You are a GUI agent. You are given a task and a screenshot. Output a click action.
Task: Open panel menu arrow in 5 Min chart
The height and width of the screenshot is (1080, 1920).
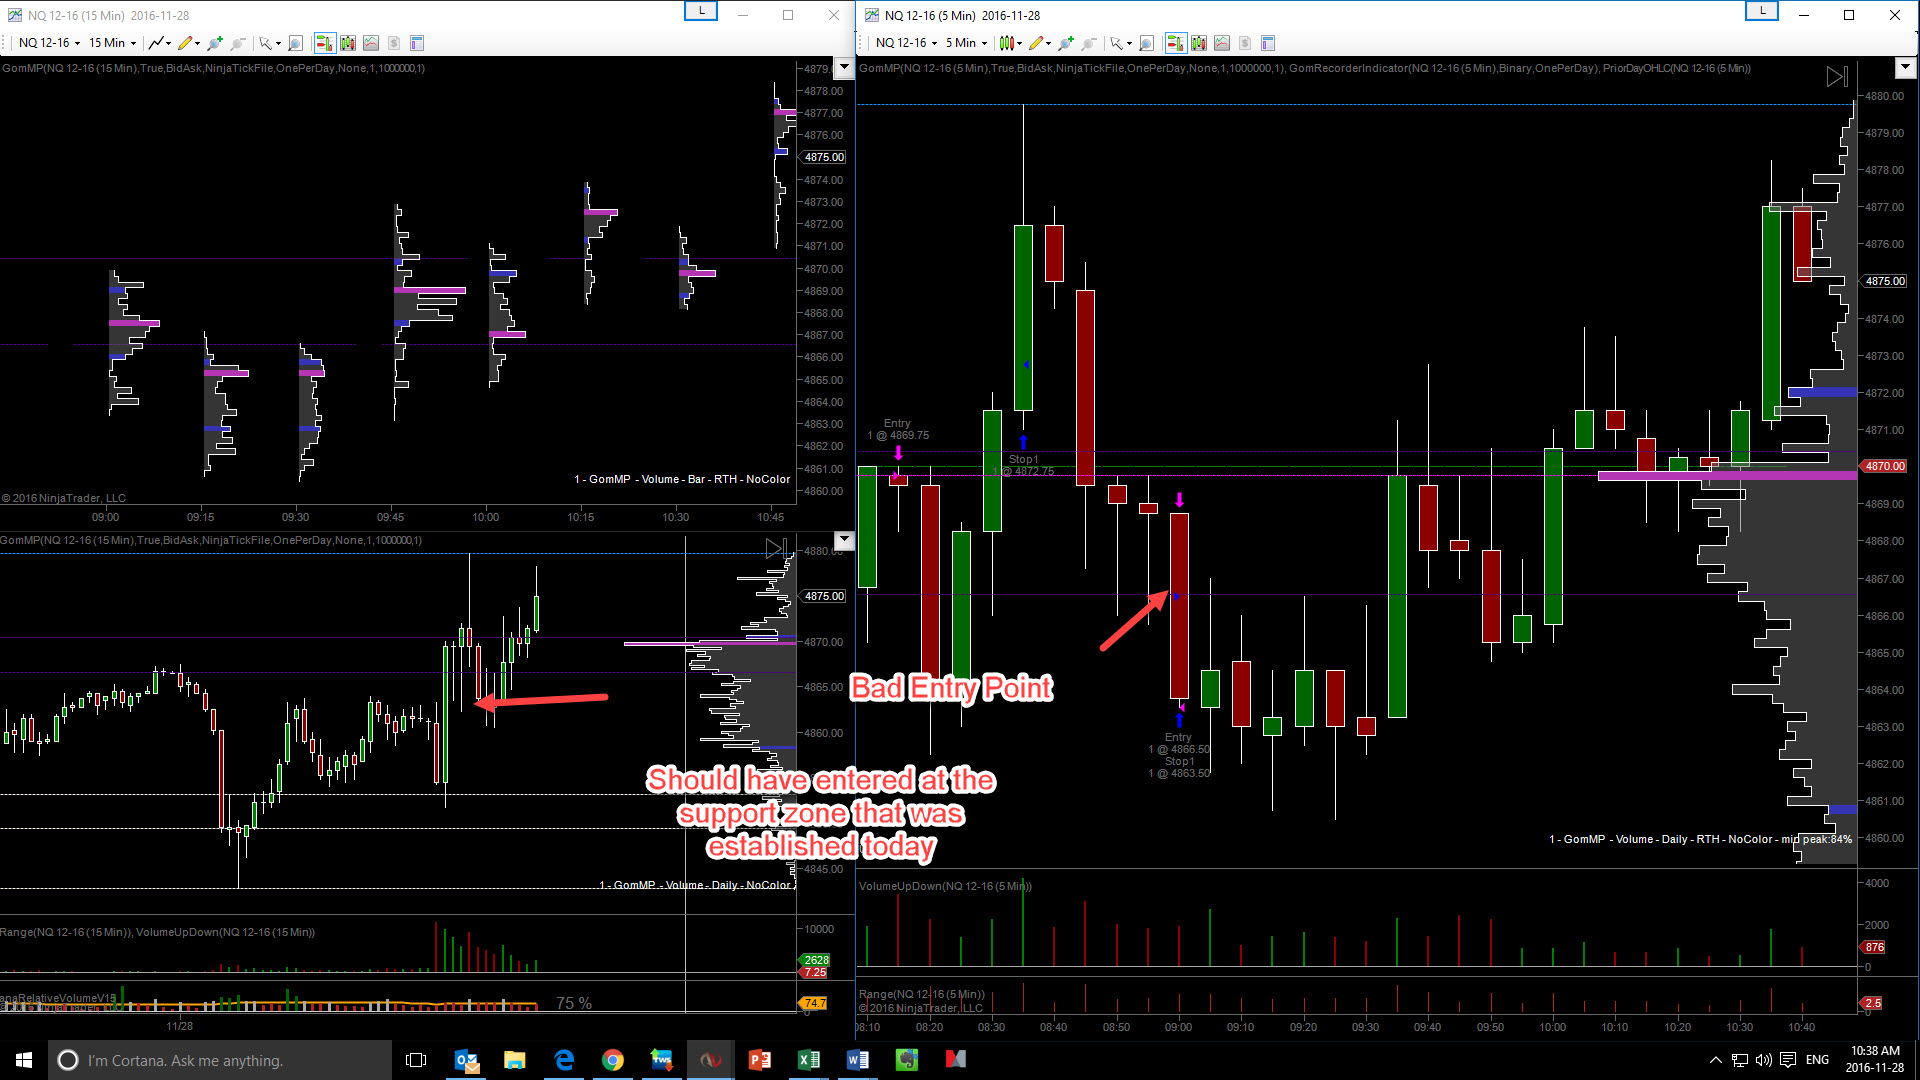point(1905,68)
